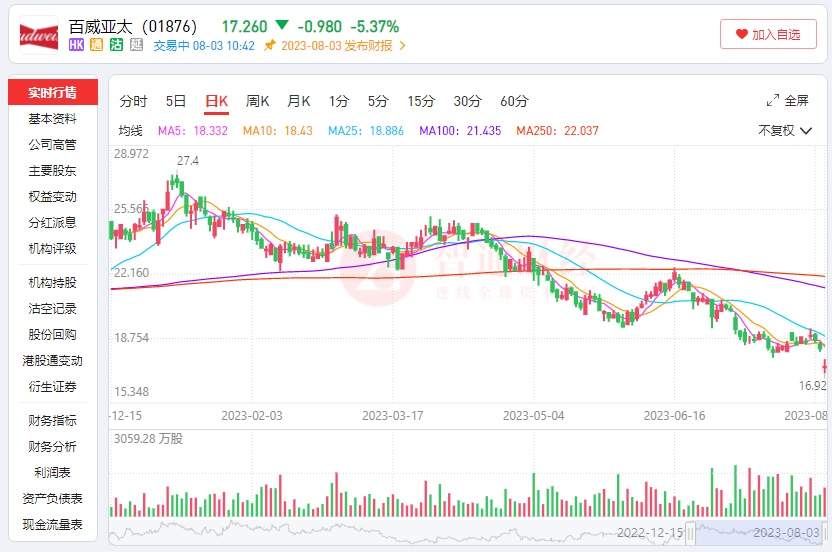This screenshot has width=832, height=552.
Task: Click the orange 通 badge
Action: pos(96,46)
